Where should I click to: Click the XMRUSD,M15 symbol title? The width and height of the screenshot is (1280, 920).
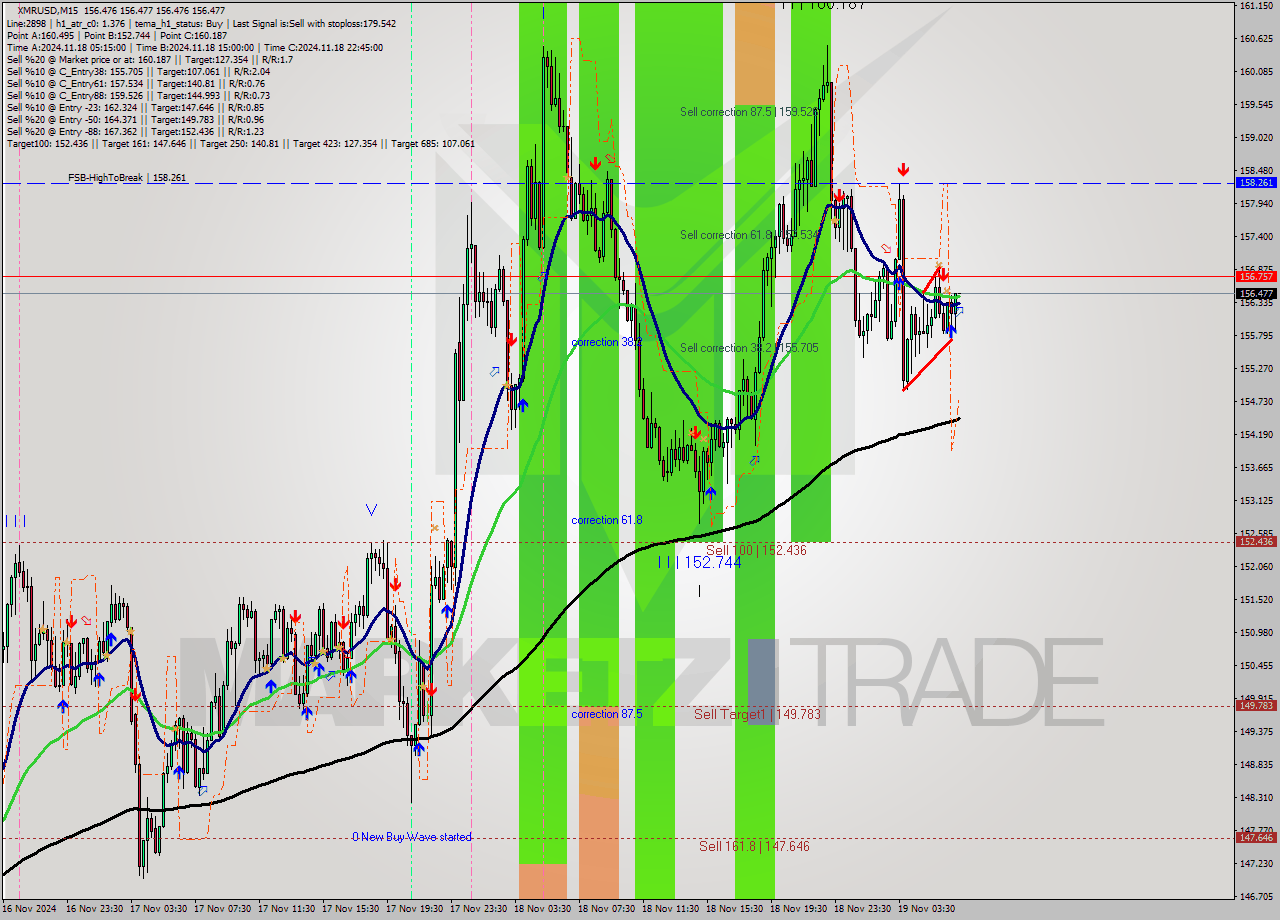pyautogui.click(x=46, y=10)
